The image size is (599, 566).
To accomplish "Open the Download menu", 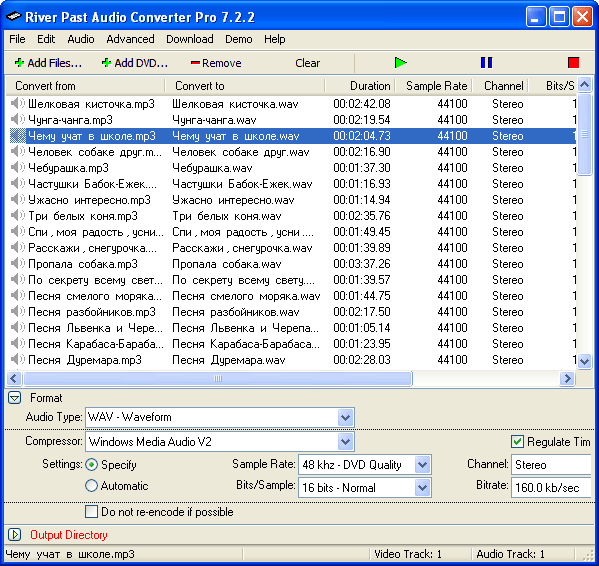I will pos(189,39).
